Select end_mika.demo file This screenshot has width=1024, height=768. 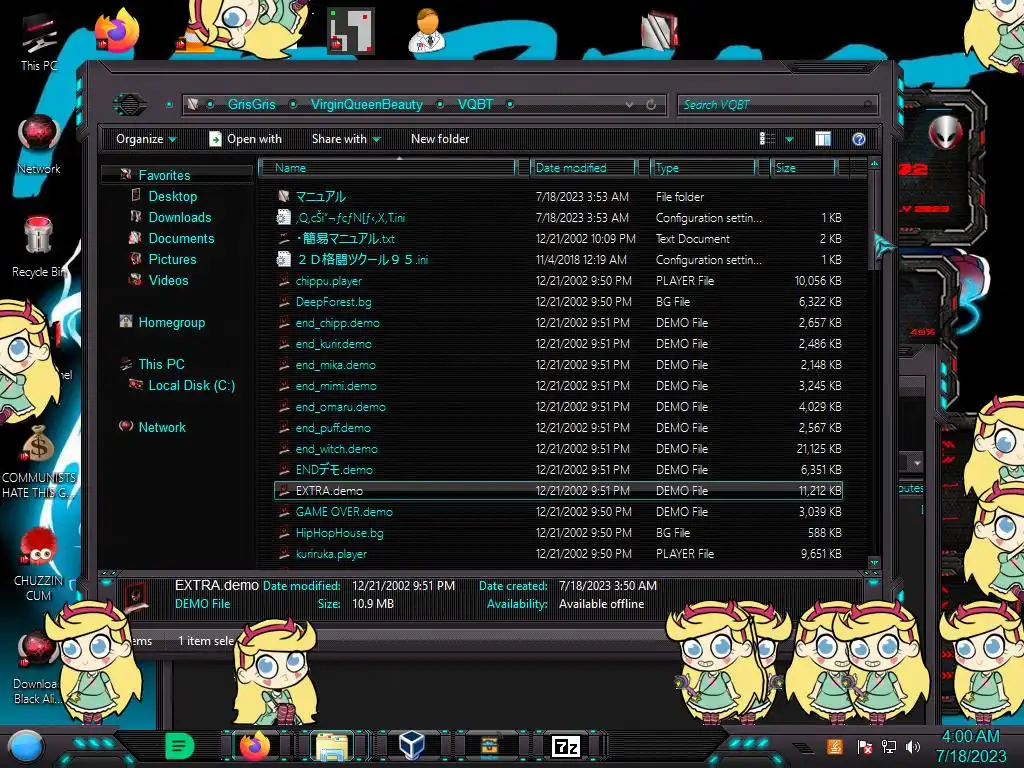(x=335, y=364)
